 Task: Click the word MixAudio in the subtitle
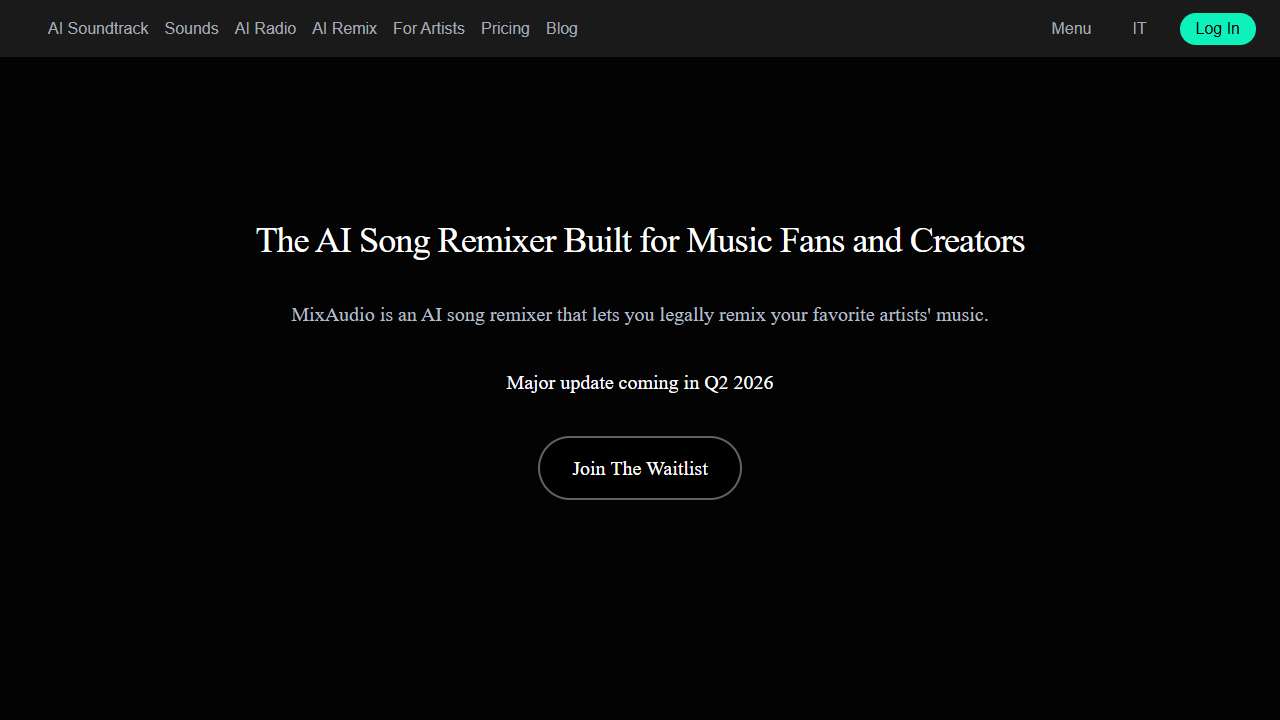coord(333,315)
